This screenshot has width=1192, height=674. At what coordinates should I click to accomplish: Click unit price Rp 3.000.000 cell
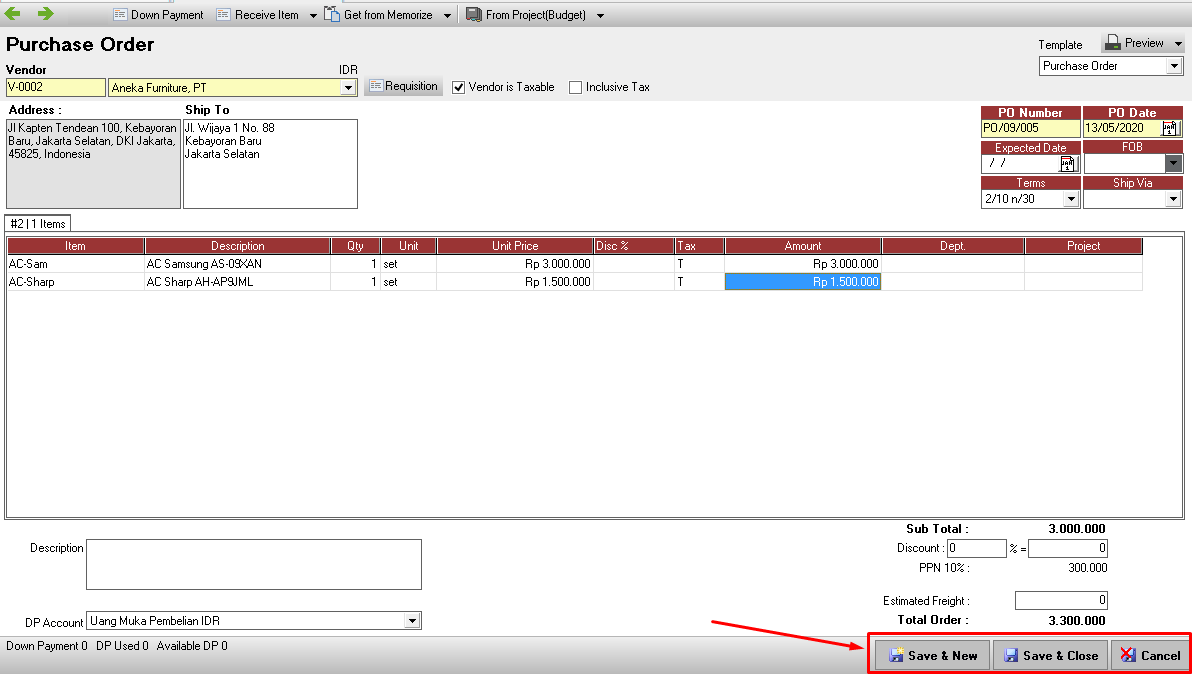[515, 264]
